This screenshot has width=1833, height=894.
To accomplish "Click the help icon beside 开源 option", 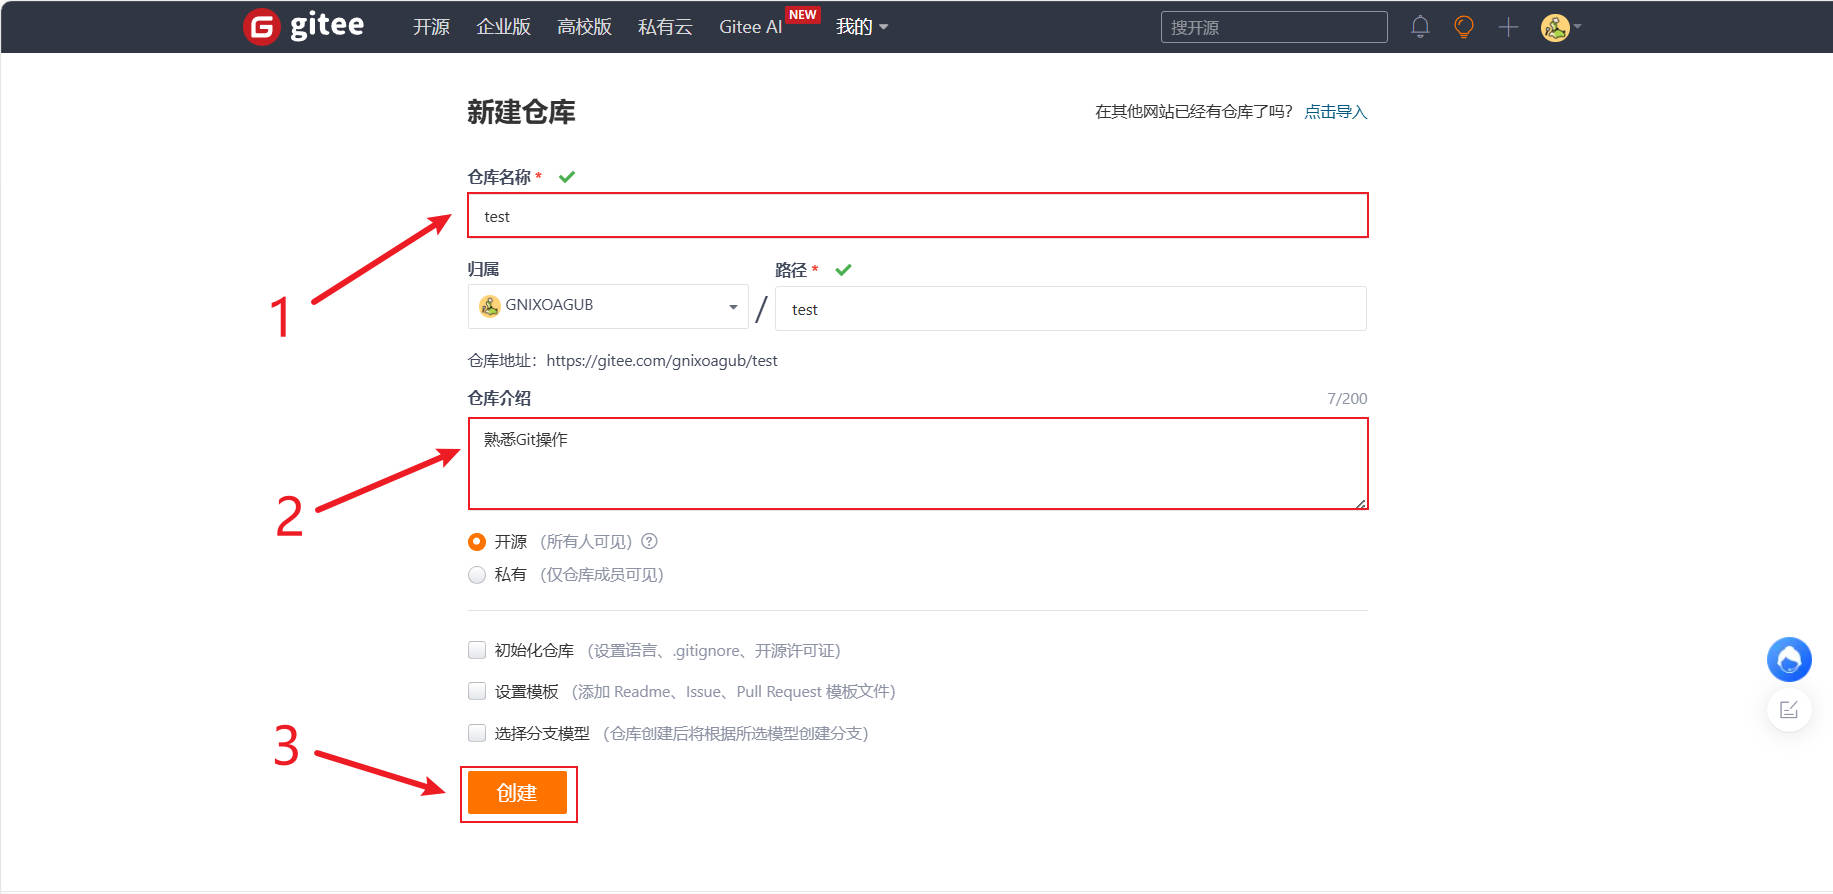I will click(x=649, y=542).
